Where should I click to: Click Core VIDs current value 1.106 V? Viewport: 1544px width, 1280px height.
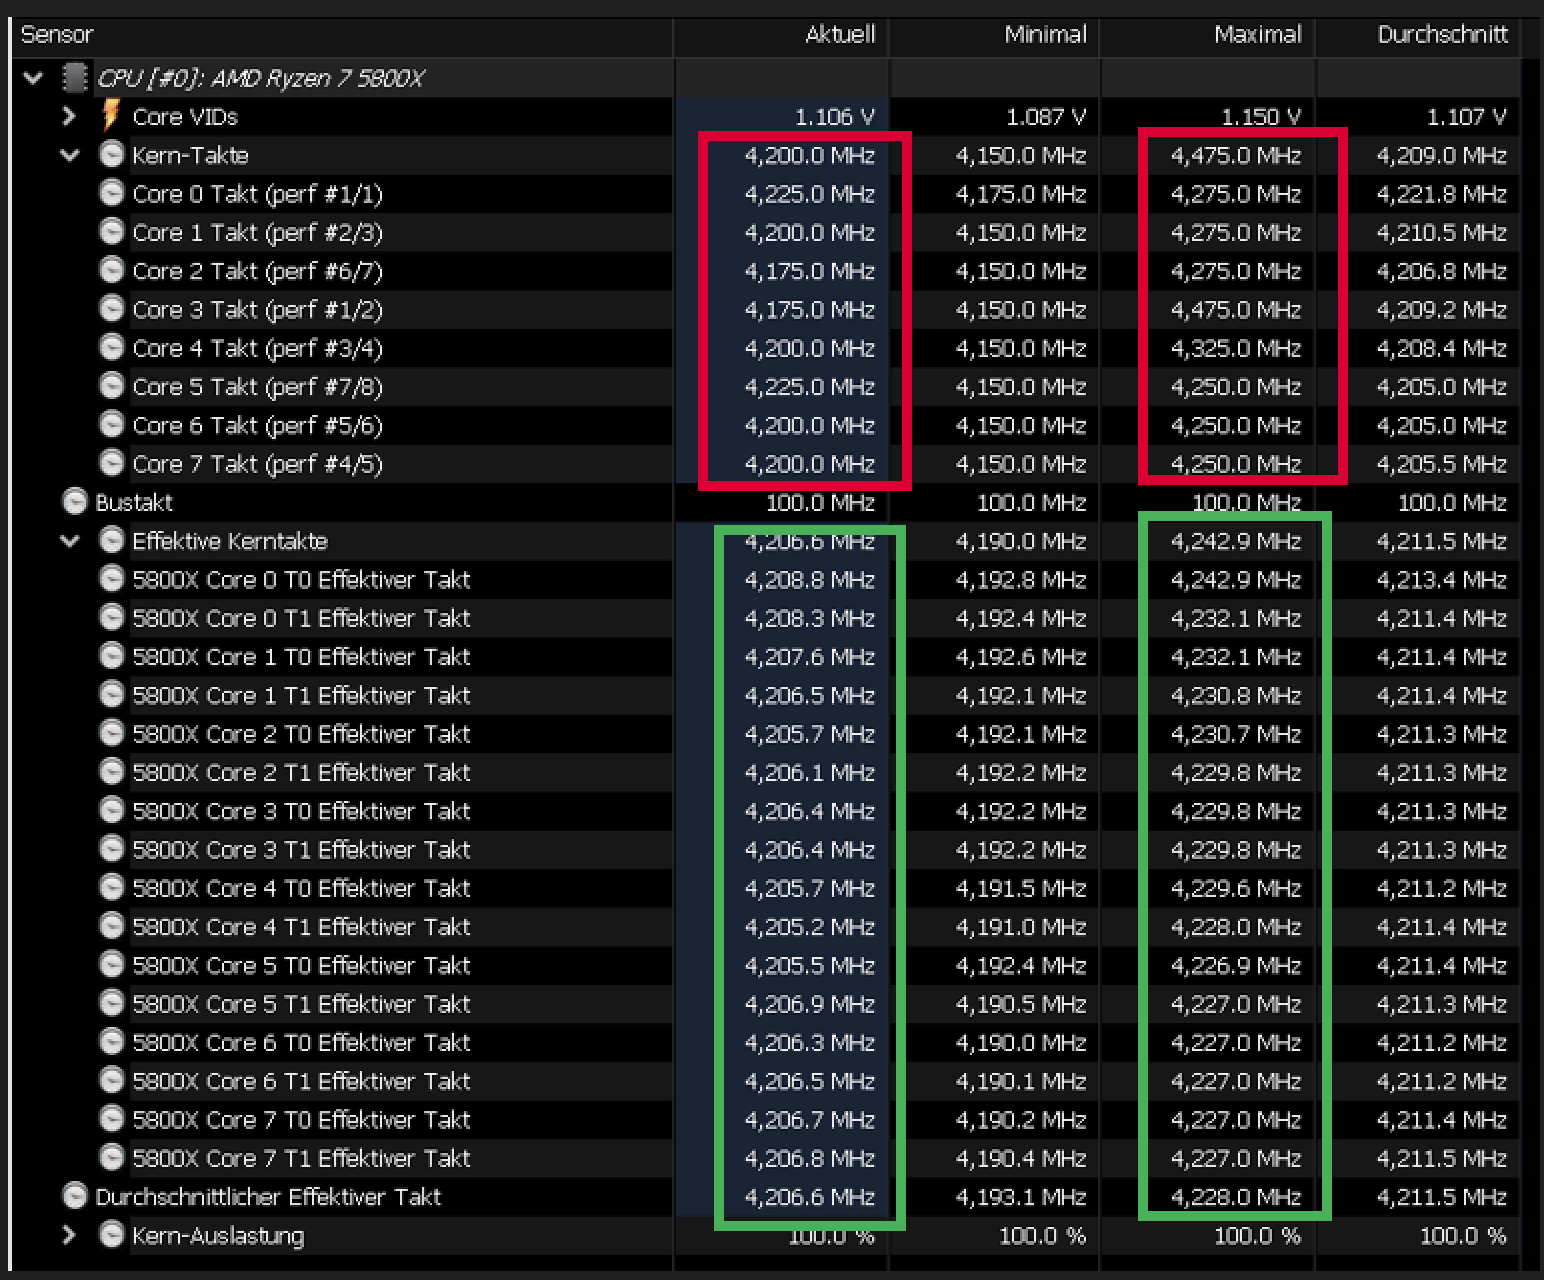[835, 117]
